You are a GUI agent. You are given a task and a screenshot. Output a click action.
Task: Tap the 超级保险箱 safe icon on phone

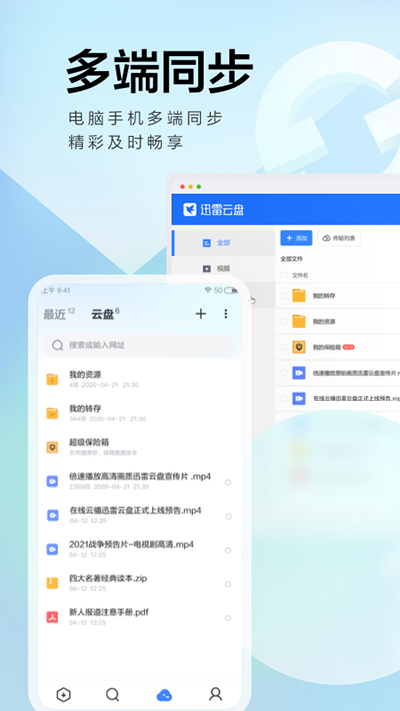click(x=52, y=447)
